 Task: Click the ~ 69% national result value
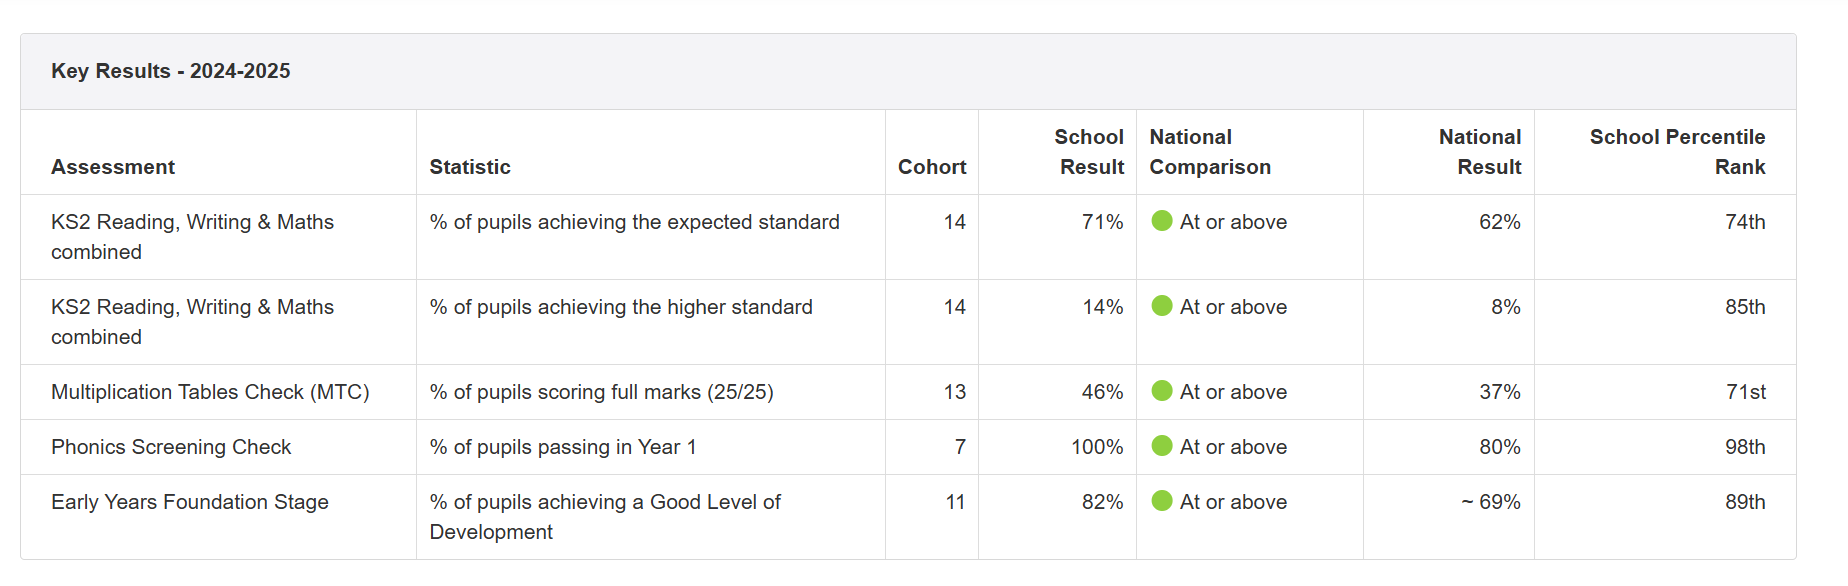pyautogui.click(x=1491, y=502)
